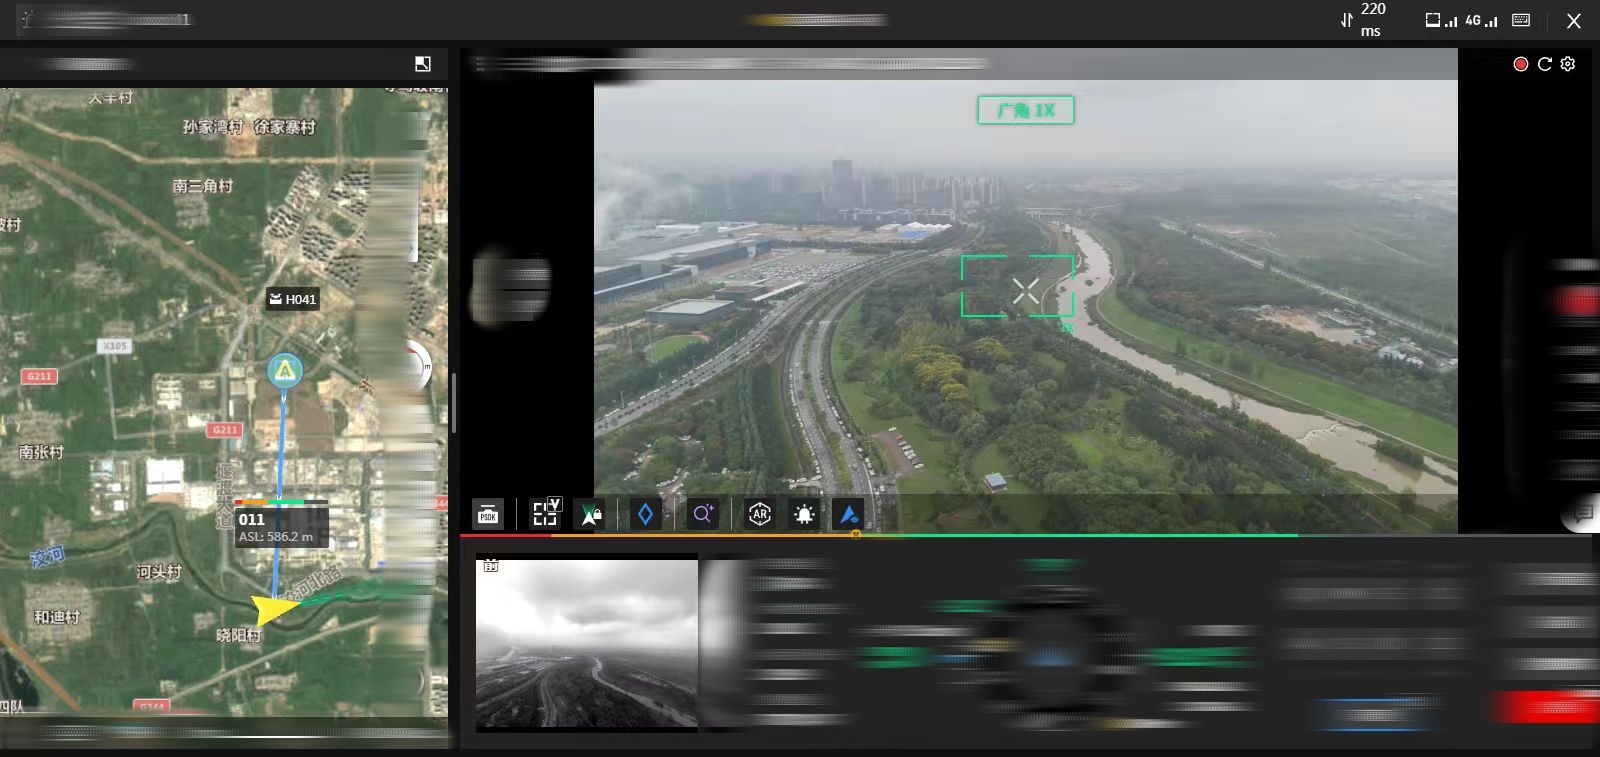Click the frame-select target tracking icon
Image resolution: width=1600 pixels, height=757 pixels.
pyautogui.click(x=545, y=513)
